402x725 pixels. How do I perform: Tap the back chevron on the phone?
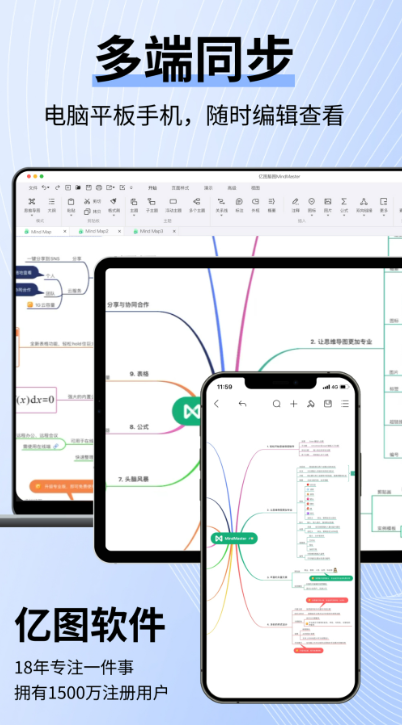216,404
